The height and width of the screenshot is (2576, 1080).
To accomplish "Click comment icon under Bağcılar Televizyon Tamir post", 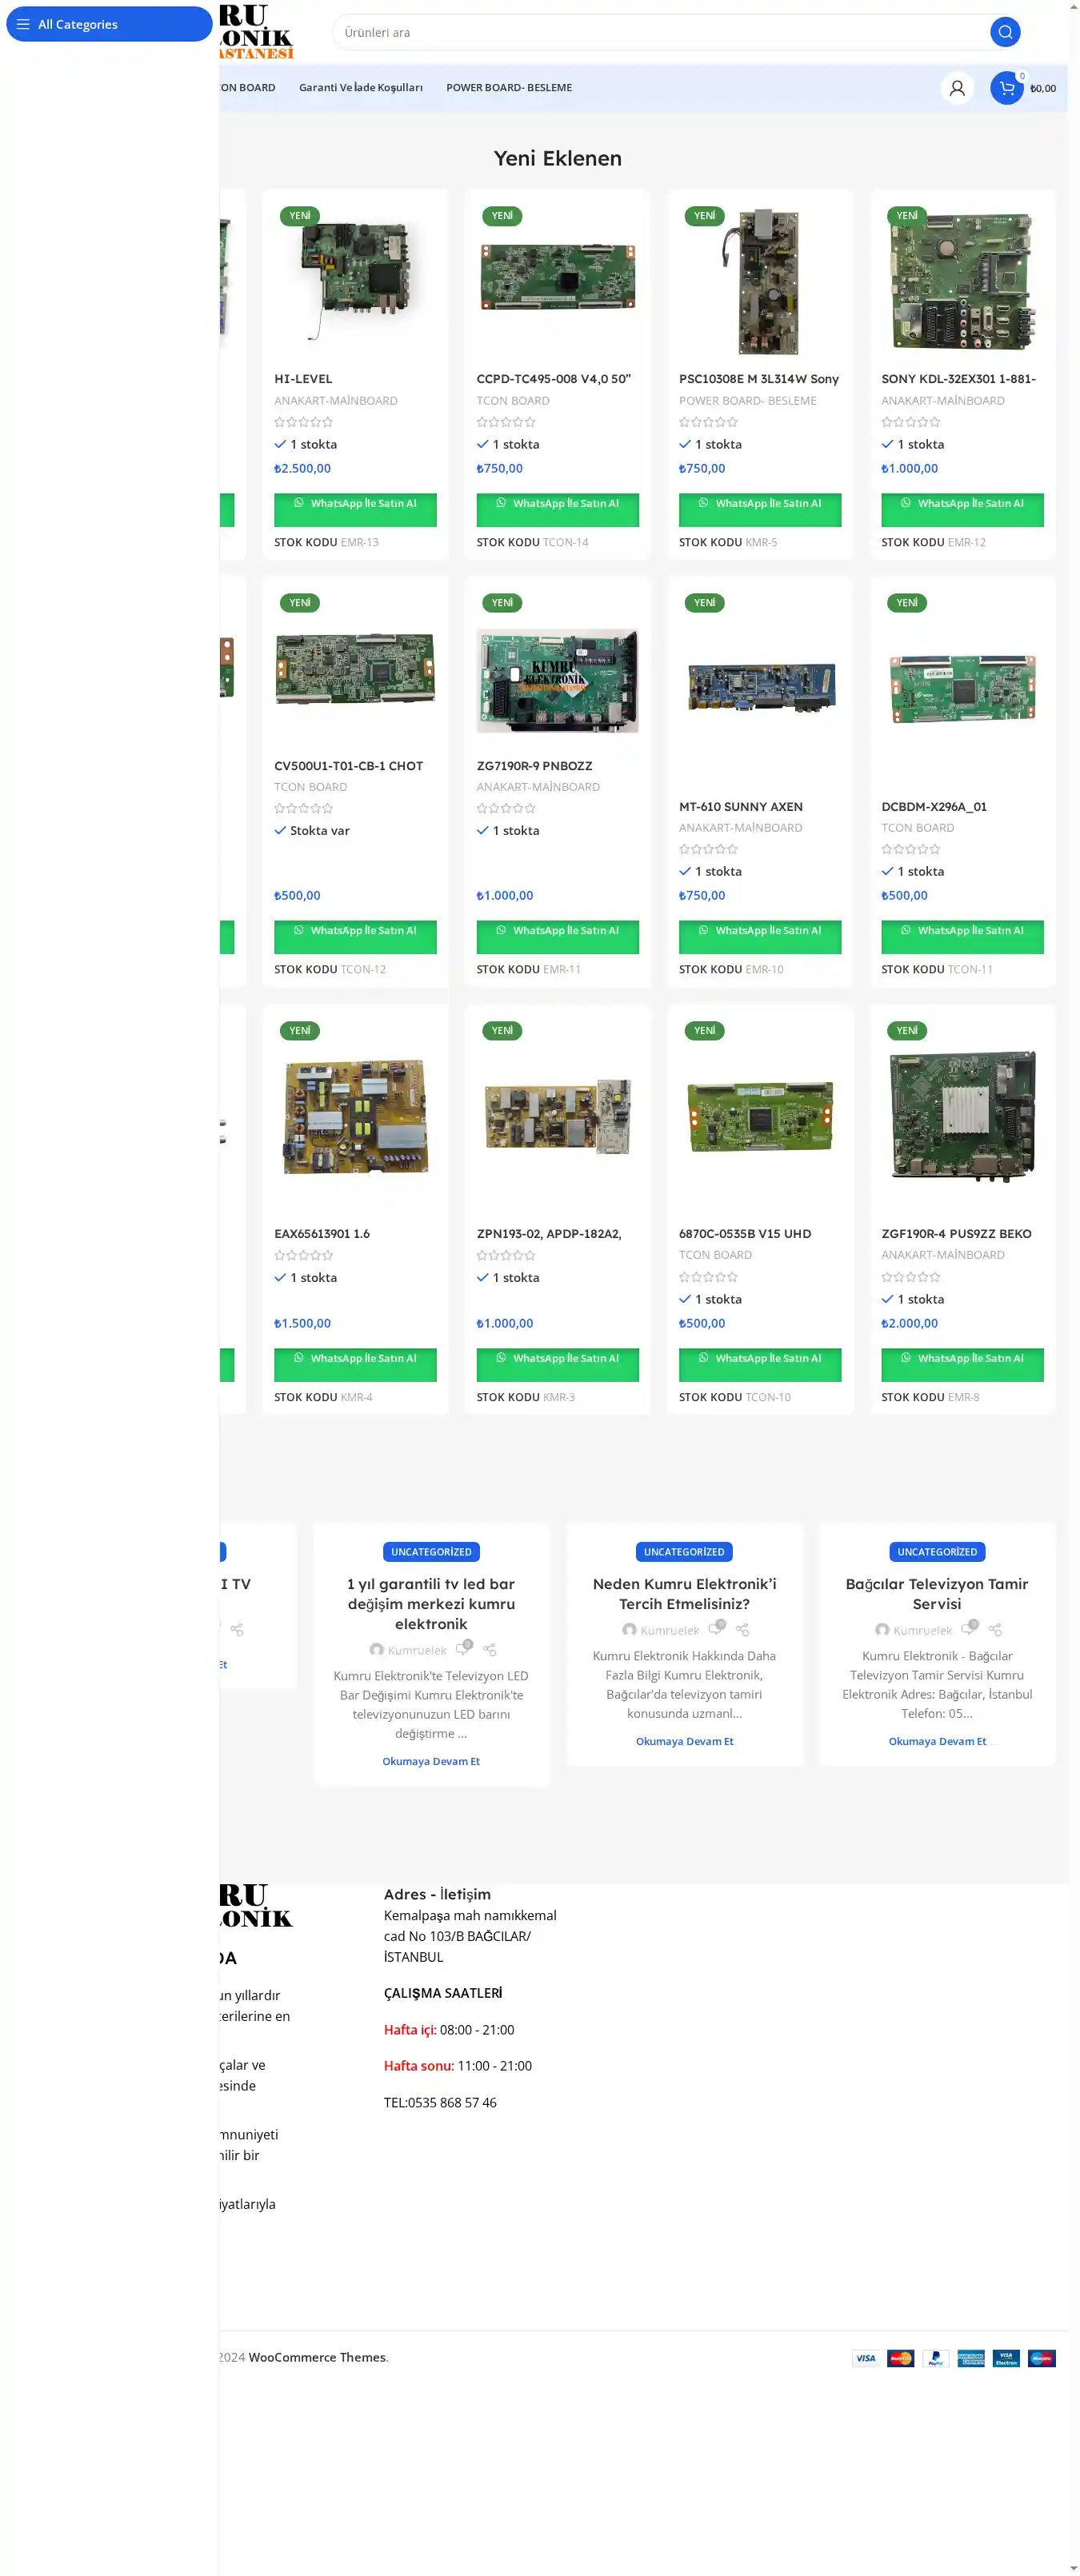I will (x=968, y=1629).
